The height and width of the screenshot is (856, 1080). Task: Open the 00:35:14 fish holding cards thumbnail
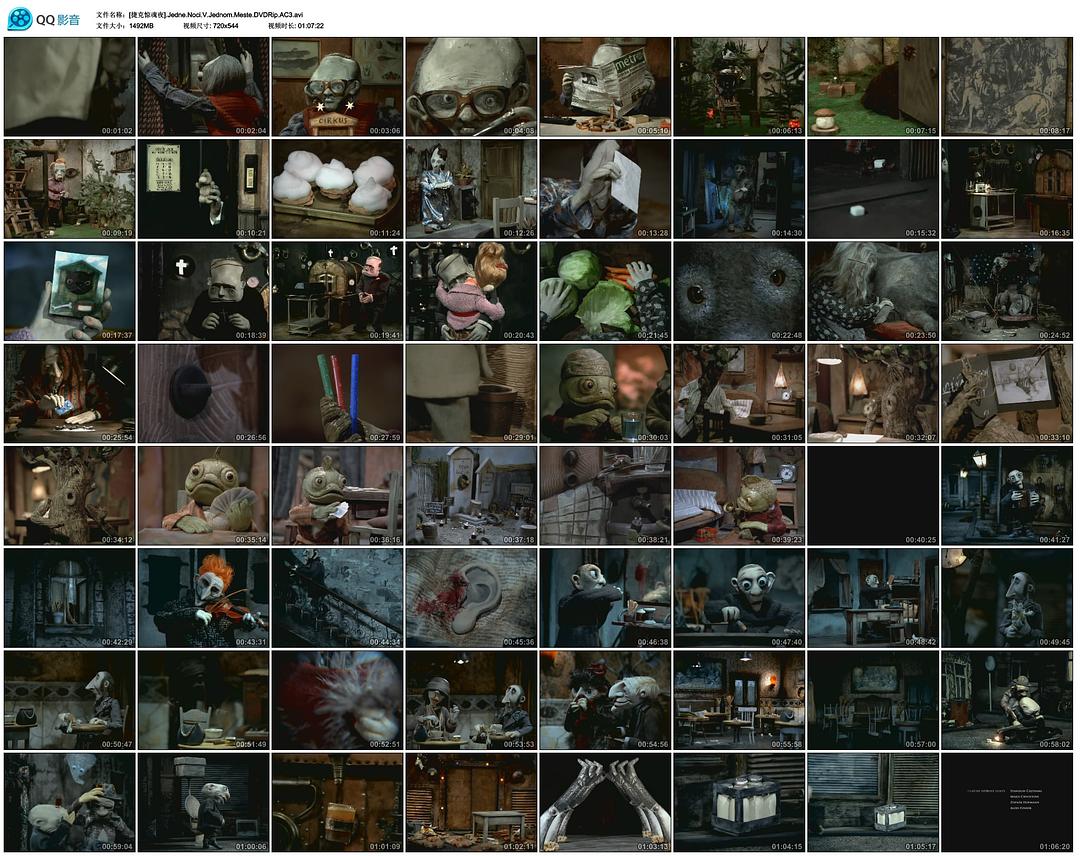coord(203,496)
